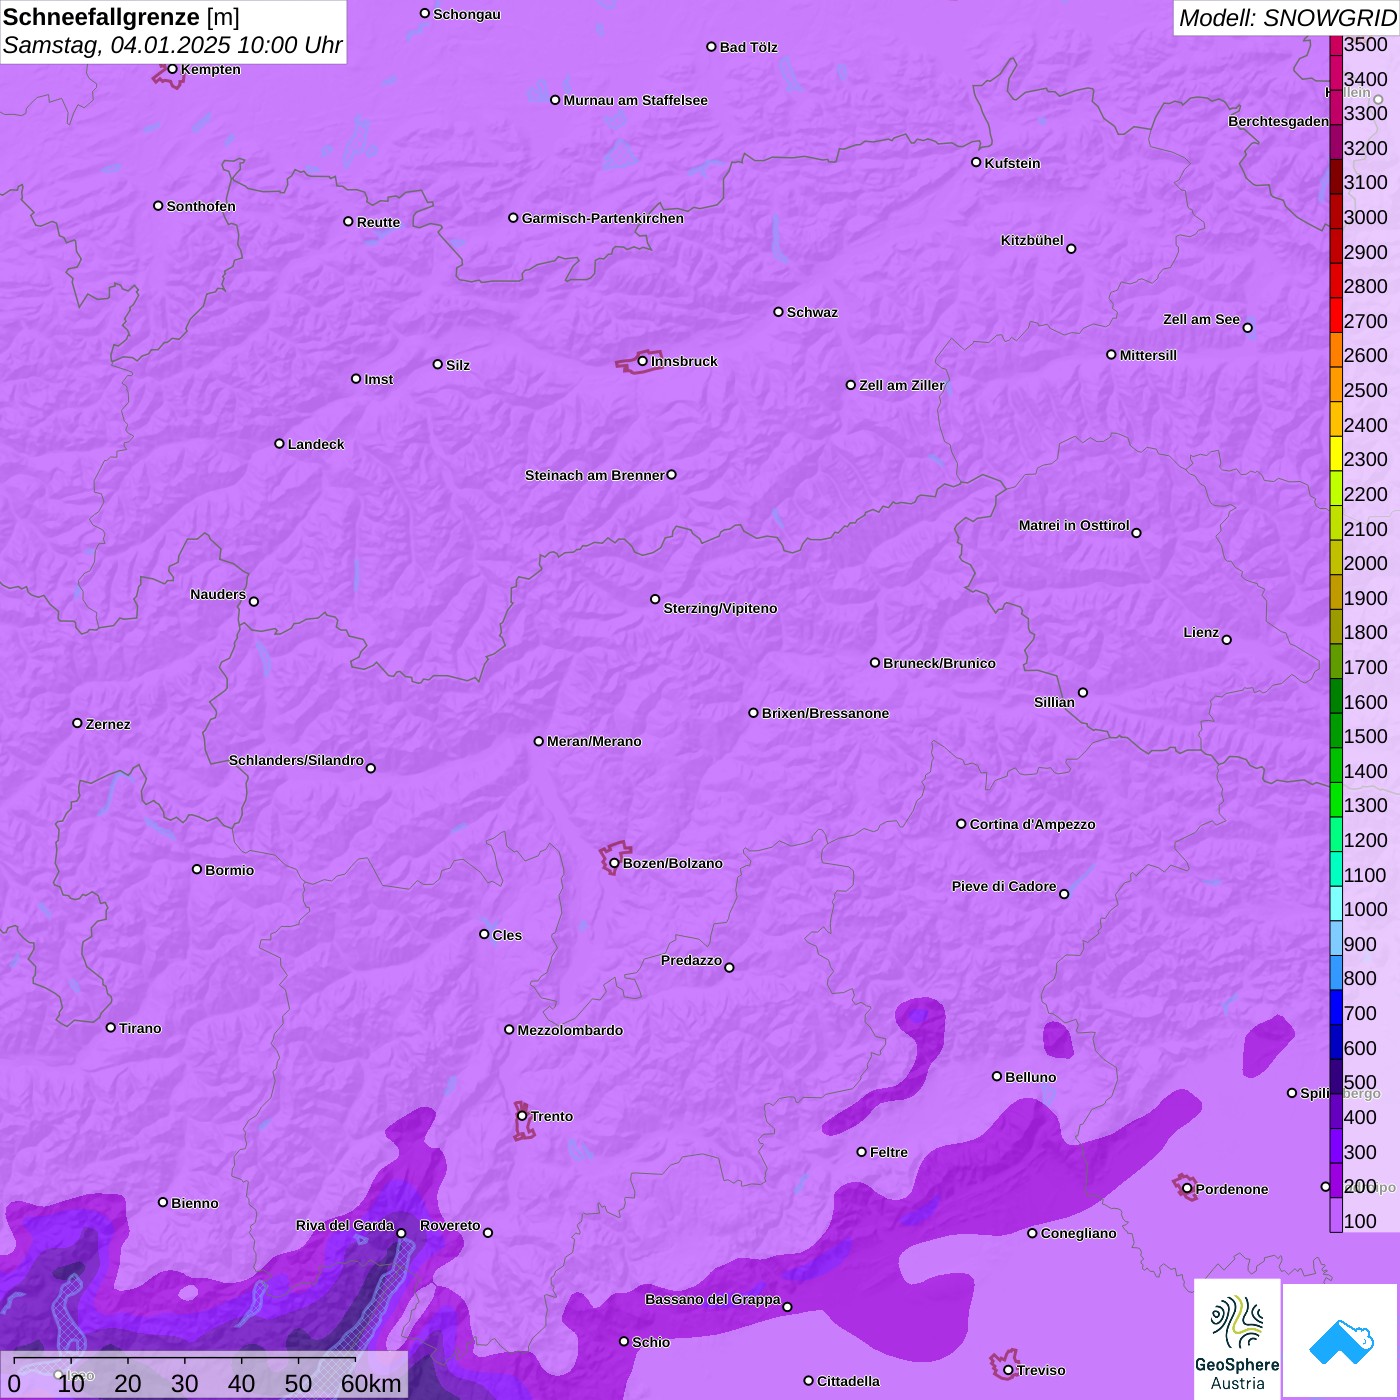Select the 'Schwaz' label

coord(812,312)
